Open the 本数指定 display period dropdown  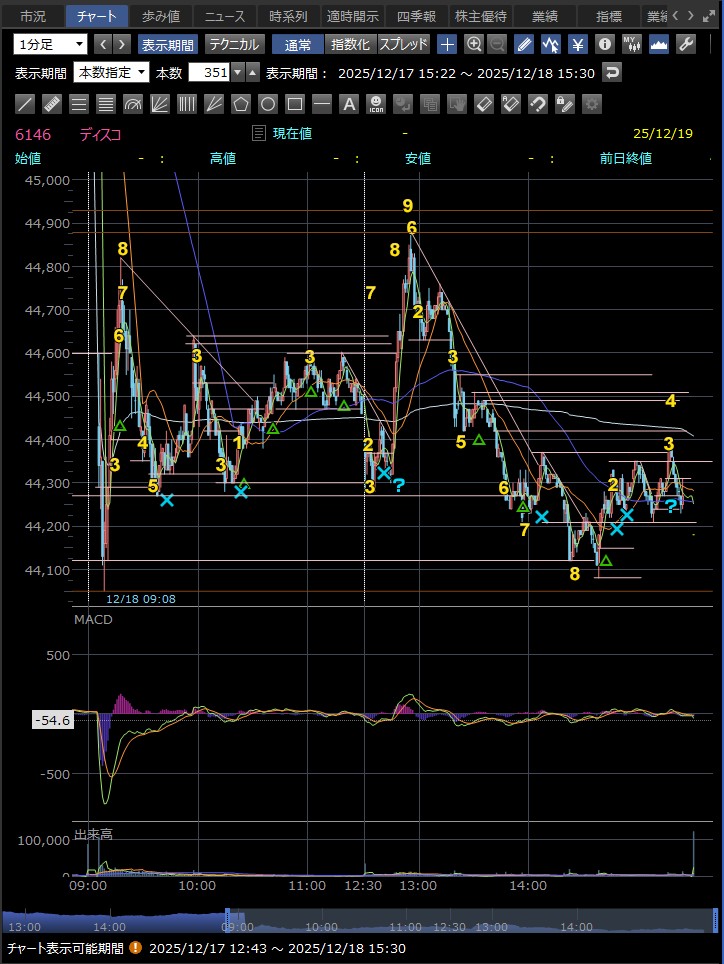[111, 72]
